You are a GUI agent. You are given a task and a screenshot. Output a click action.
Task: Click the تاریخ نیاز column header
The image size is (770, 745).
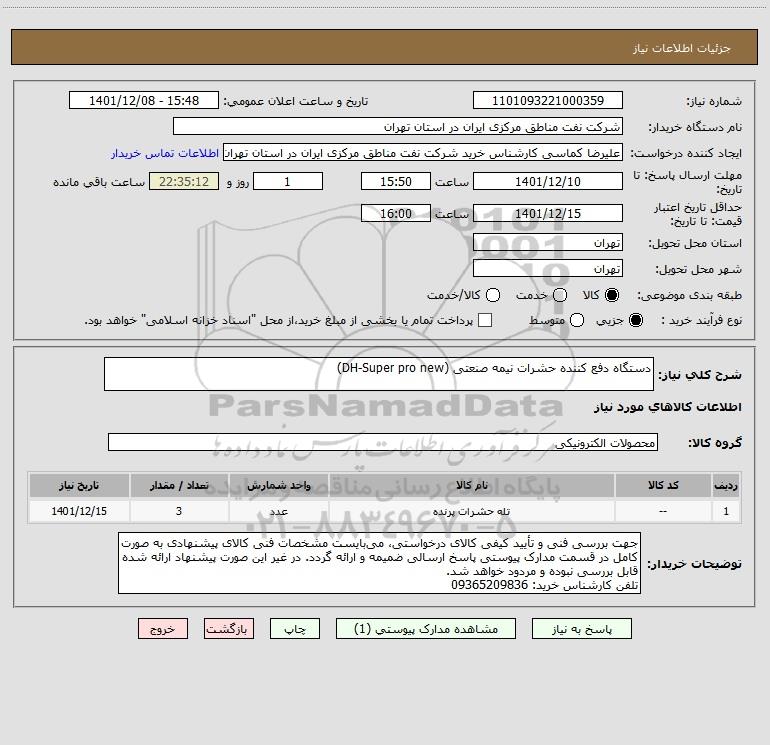[x=79, y=485]
